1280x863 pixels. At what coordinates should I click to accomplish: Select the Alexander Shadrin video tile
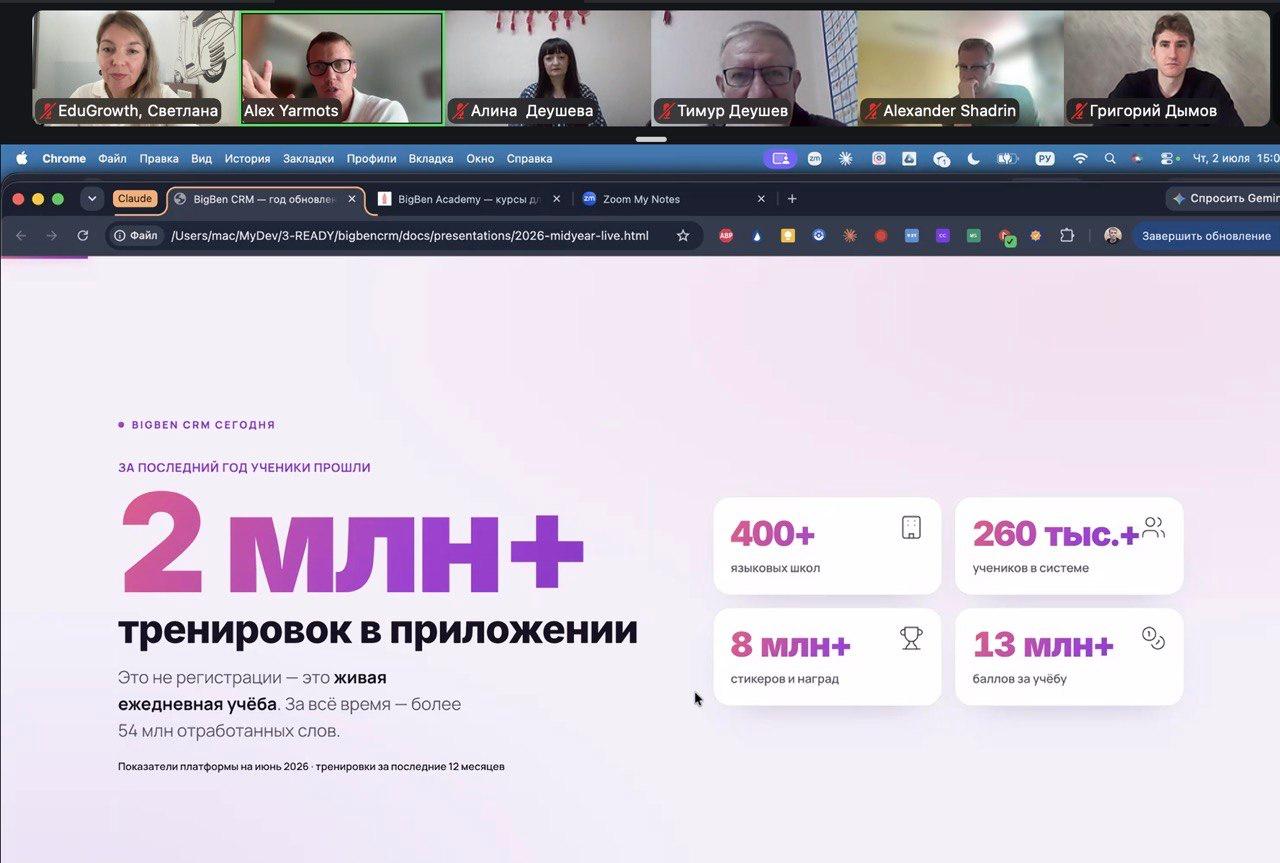(x=960, y=68)
